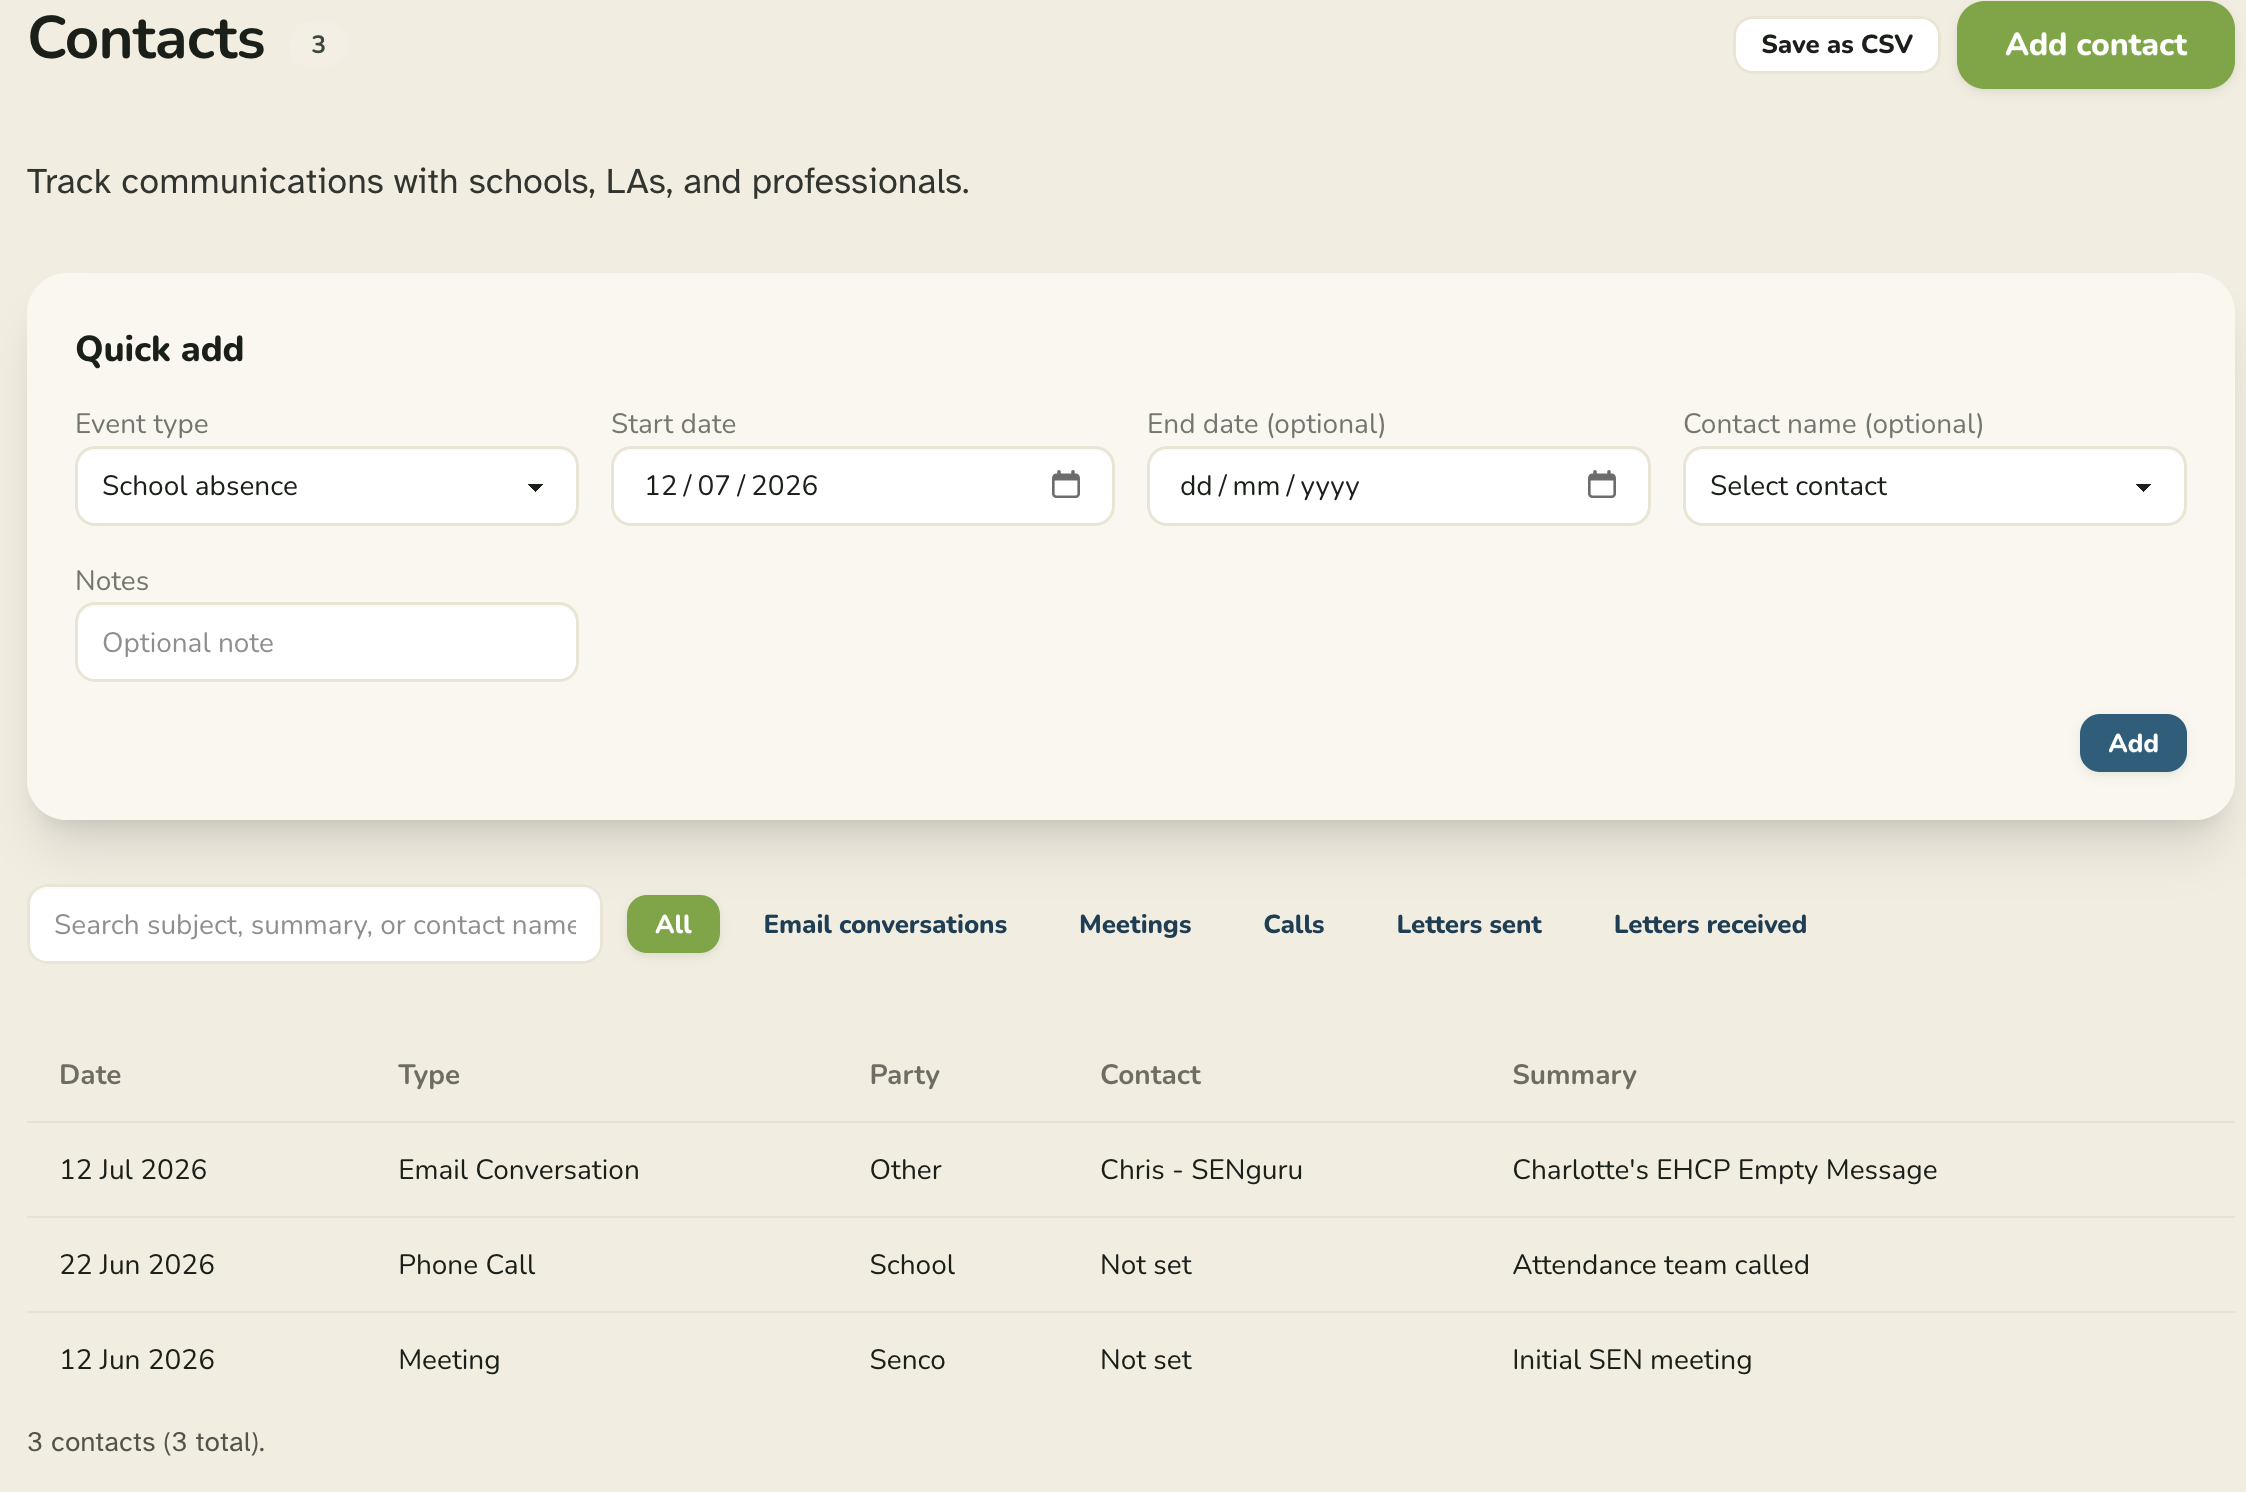Image resolution: width=2246 pixels, height=1492 pixels.
Task: Click the Contacts page heading
Action: 146,39
